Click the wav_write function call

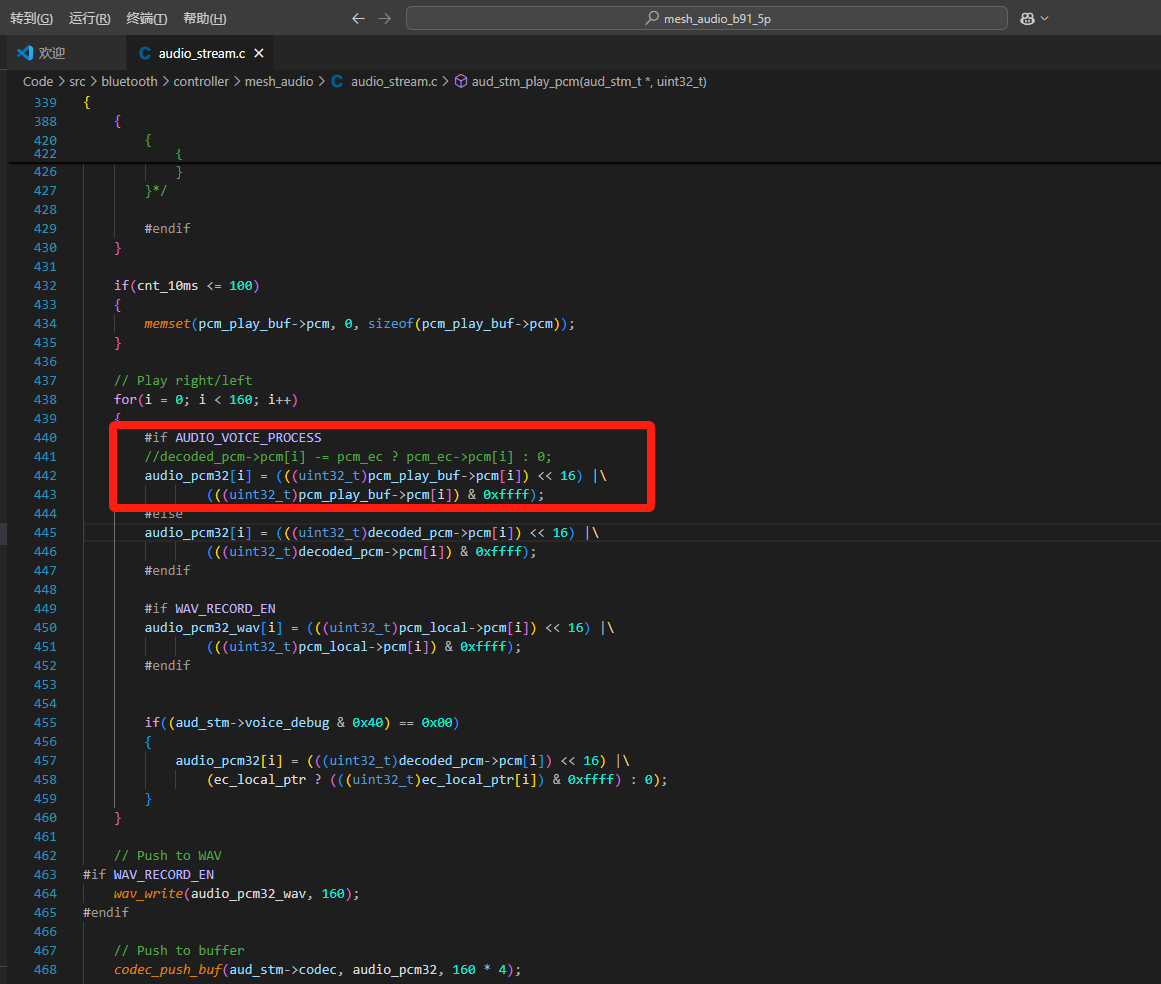(x=148, y=894)
